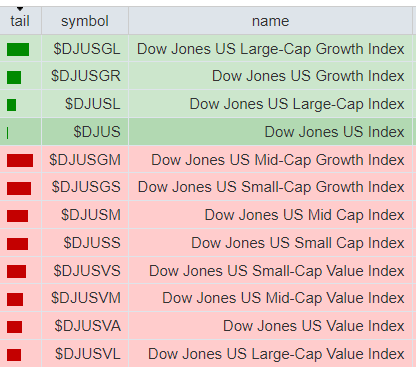
Task: Select the $DJUSM symbol cell
Action: pos(85,215)
